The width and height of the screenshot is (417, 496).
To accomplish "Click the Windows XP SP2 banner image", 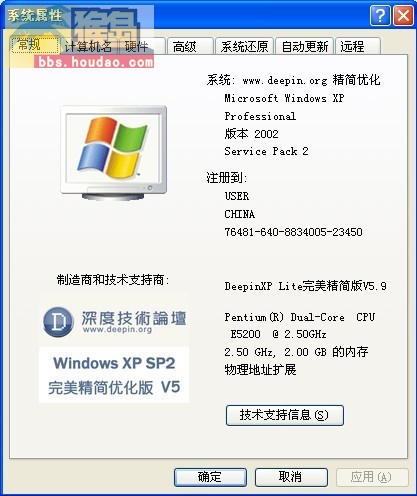I will pyautogui.click(x=114, y=375).
